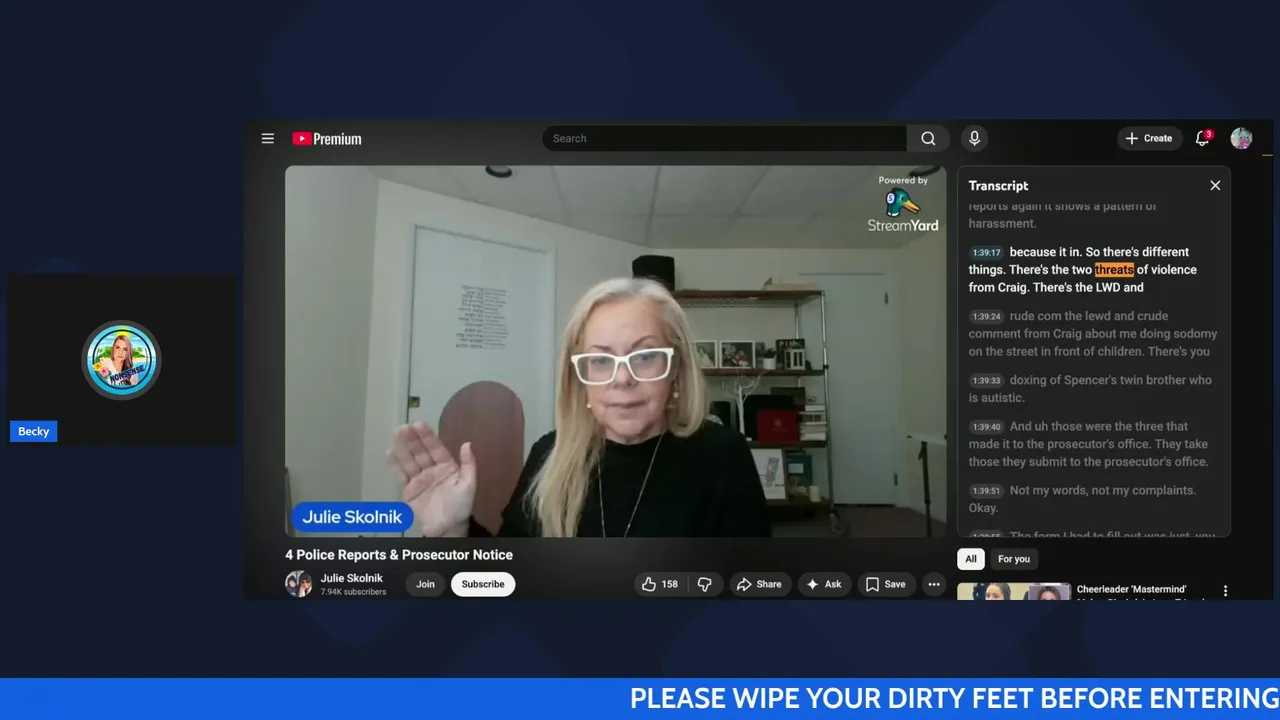Select the 'For you' filter chip
The height and width of the screenshot is (720, 1280).
(x=1013, y=559)
